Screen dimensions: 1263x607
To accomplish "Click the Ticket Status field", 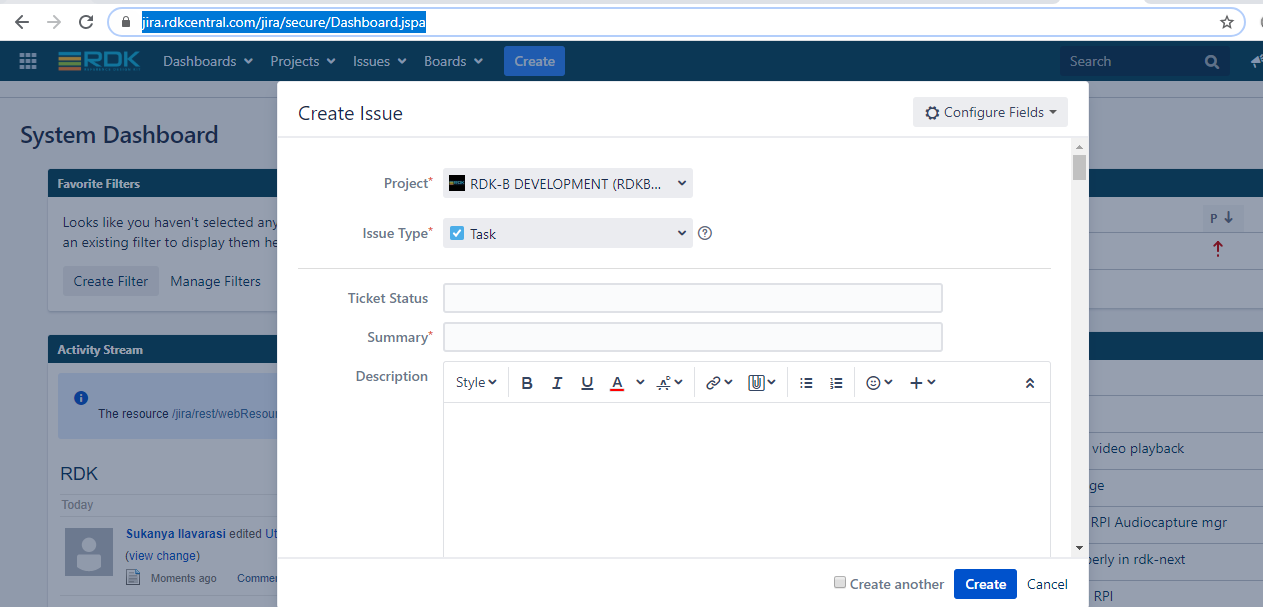I will (x=693, y=298).
